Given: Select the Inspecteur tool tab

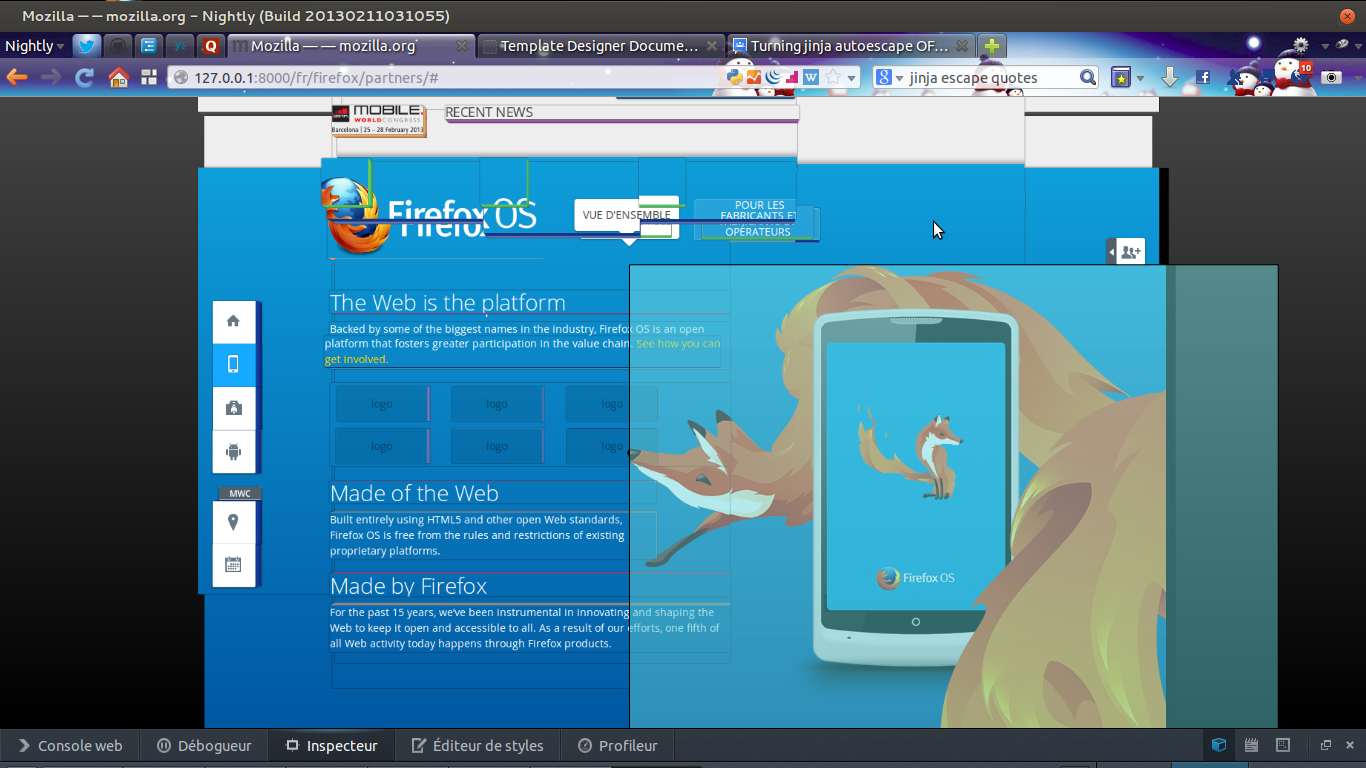Looking at the screenshot, I should point(332,745).
